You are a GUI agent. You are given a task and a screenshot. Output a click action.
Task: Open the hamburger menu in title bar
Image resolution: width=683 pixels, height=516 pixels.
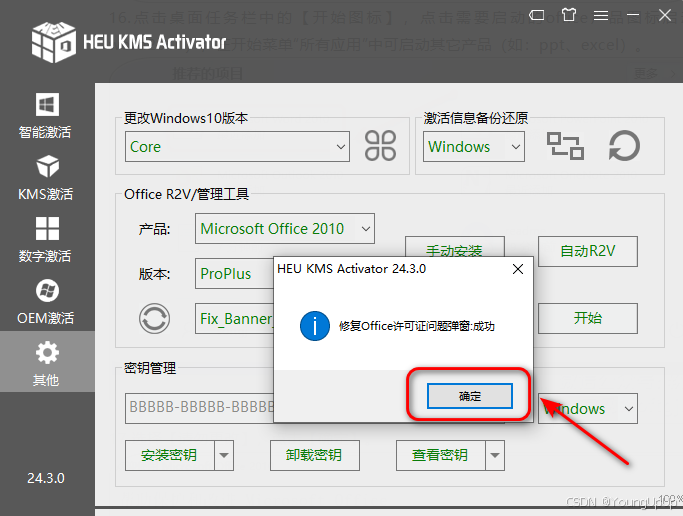[x=601, y=16]
